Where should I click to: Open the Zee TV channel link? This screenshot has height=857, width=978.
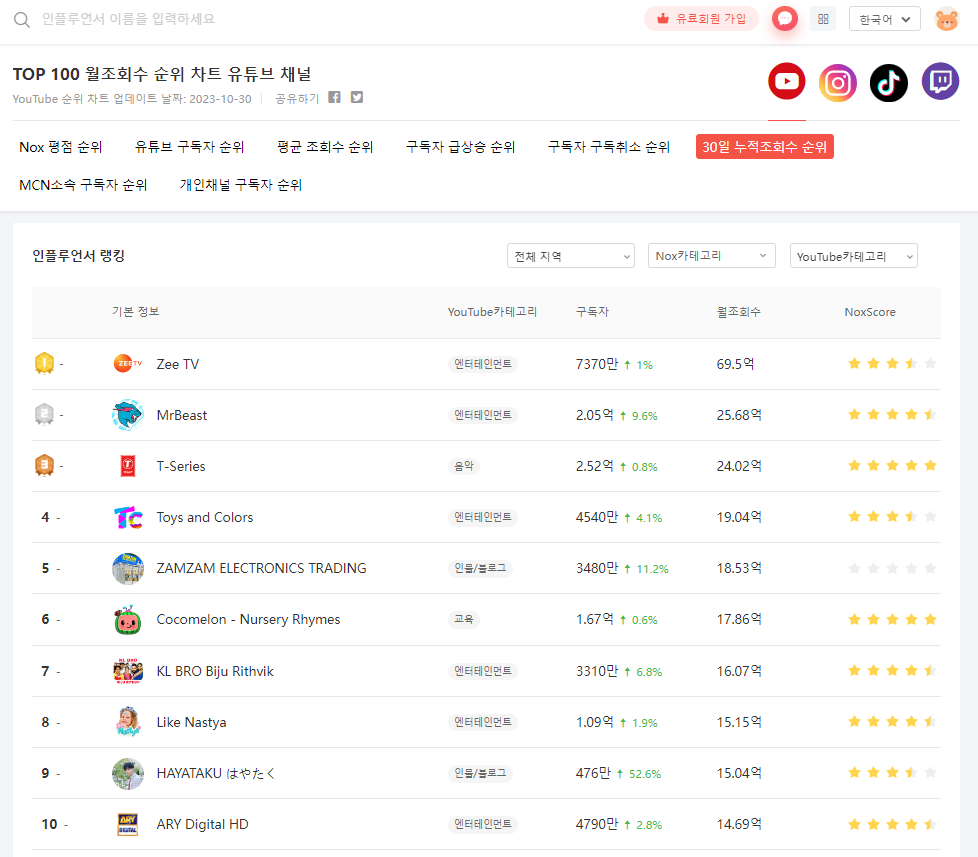(178, 364)
